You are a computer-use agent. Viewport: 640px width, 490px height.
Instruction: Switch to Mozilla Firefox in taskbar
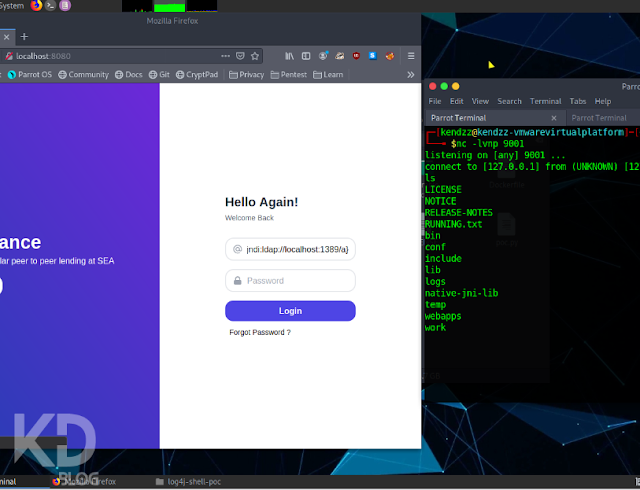pyautogui.click(x=84, y=482)
